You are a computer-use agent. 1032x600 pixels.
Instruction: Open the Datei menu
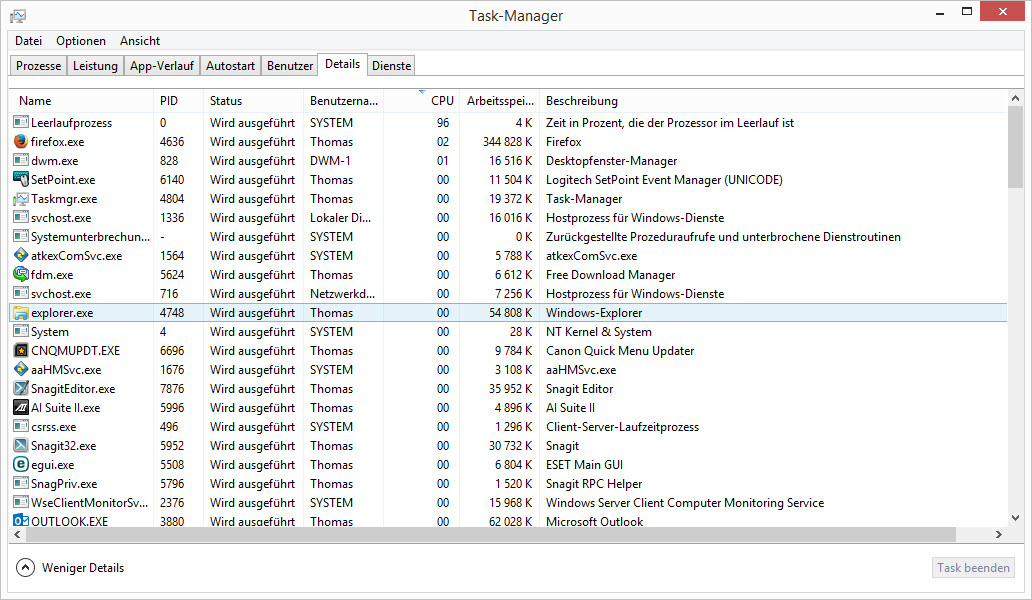[28, 41]
